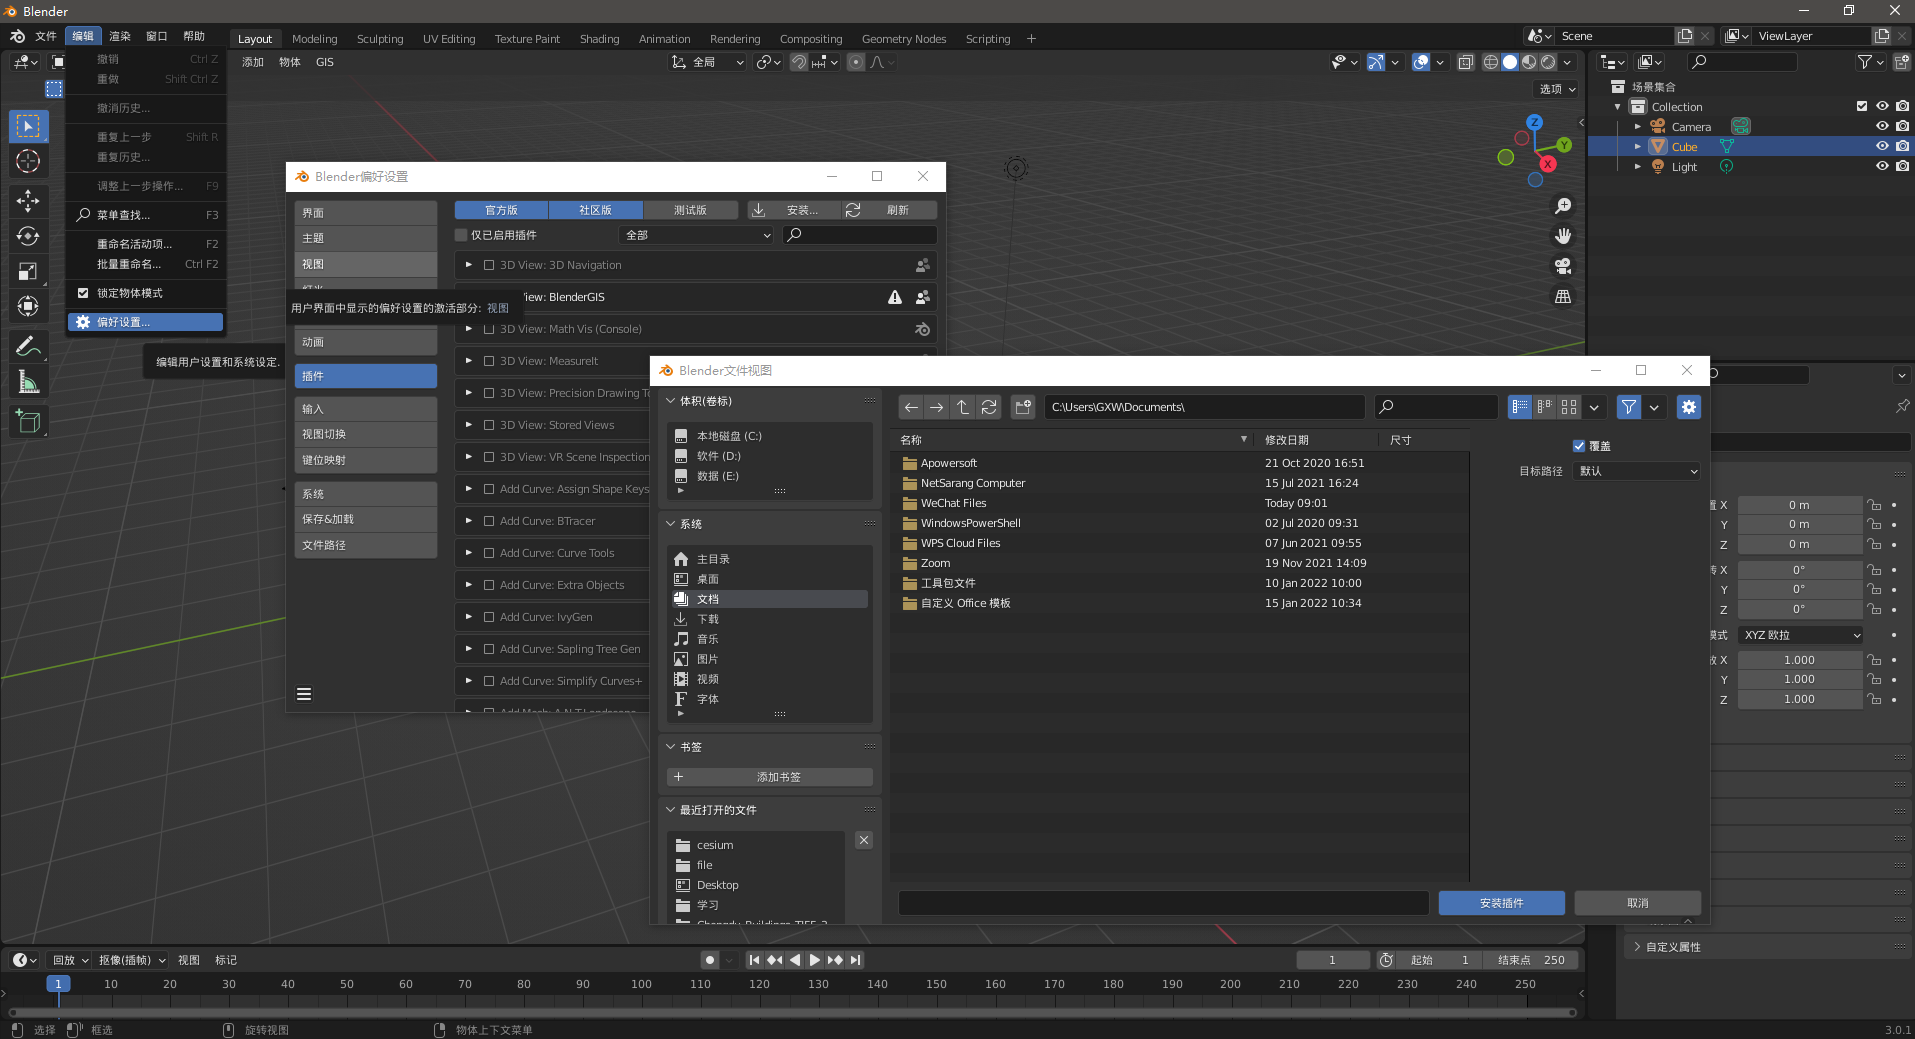The width and height of the screenshot is (1915, 1039).
Task: Switch to Shading workspace tab
Action: point(599,39)
